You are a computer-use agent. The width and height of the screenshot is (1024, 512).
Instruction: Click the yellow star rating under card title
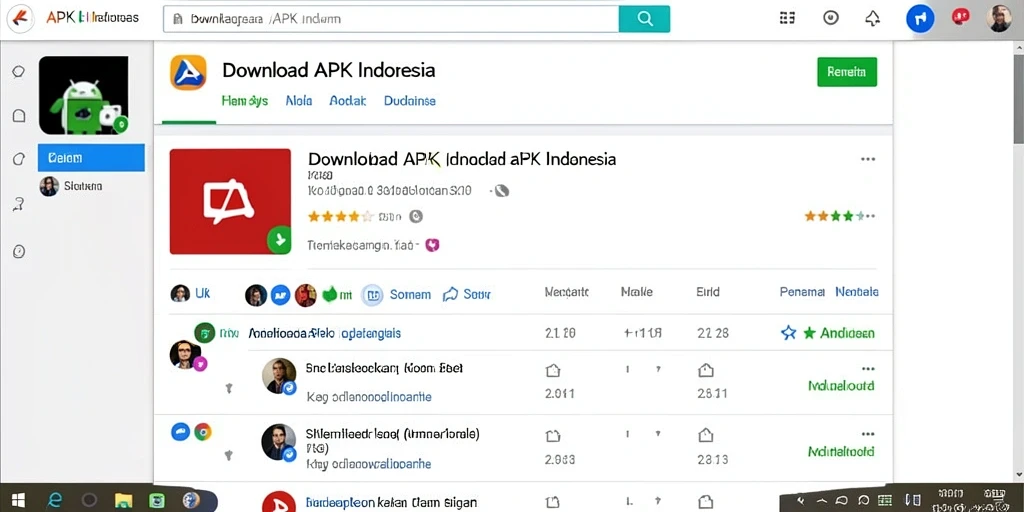pos(340,216)
